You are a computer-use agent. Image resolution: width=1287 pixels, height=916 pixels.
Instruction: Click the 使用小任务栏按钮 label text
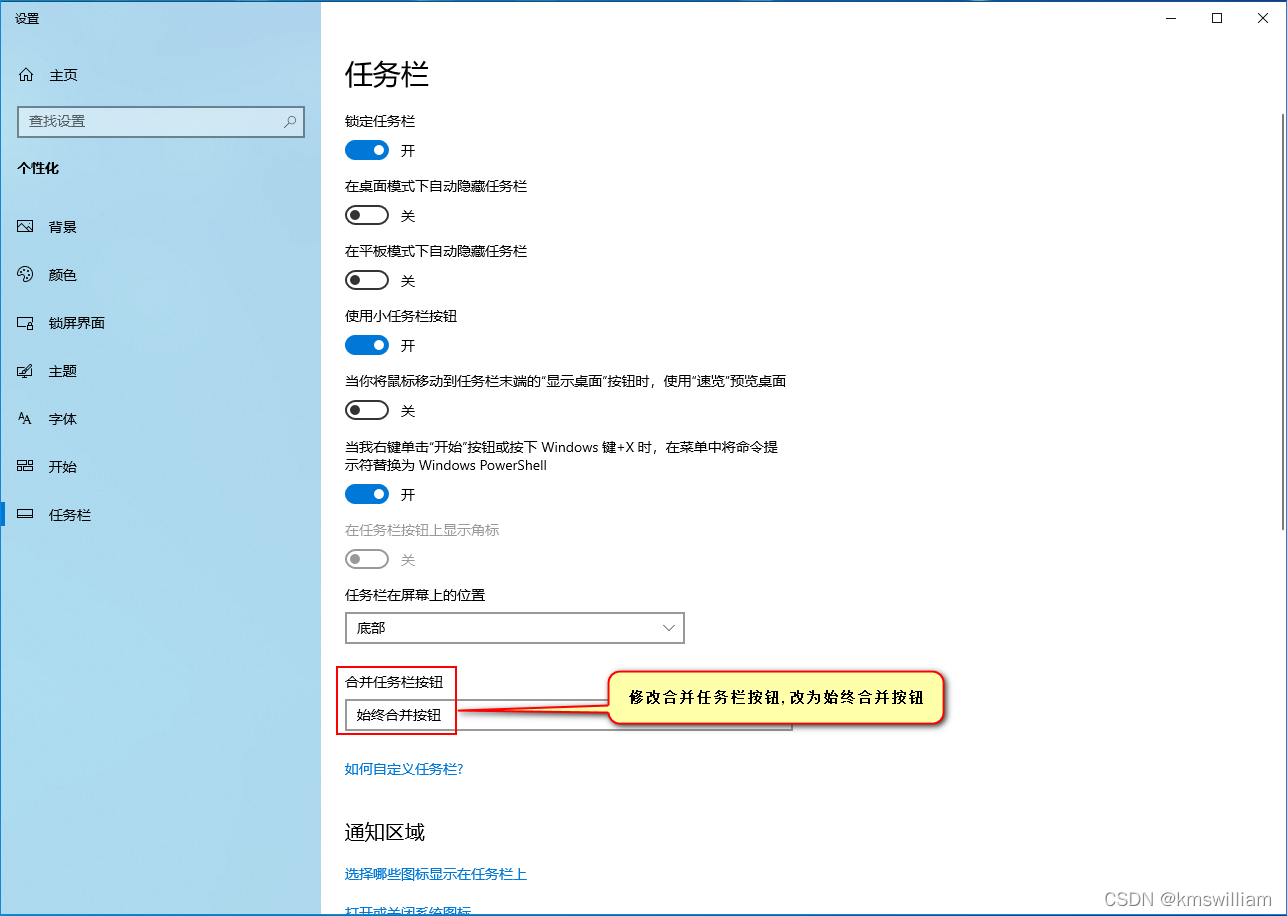(401, 316)
